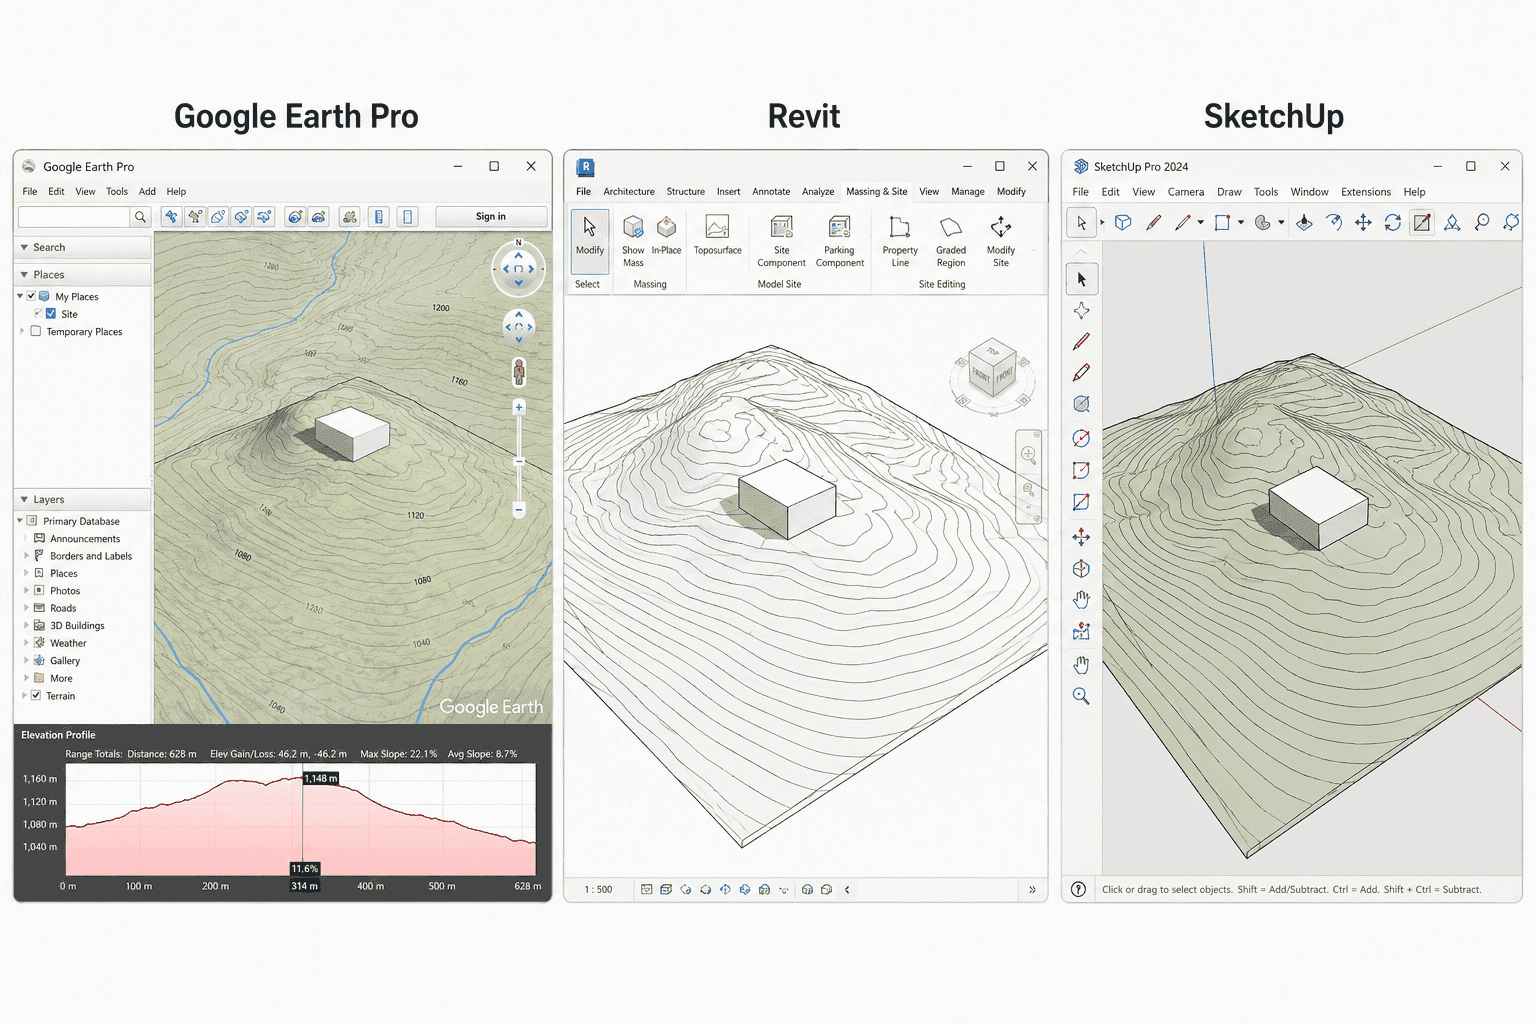The width and height of the screenshot is (1536, 1024).
Task: Open SketchUp shape tool dropdown arrow
Action: point(1241,223)
